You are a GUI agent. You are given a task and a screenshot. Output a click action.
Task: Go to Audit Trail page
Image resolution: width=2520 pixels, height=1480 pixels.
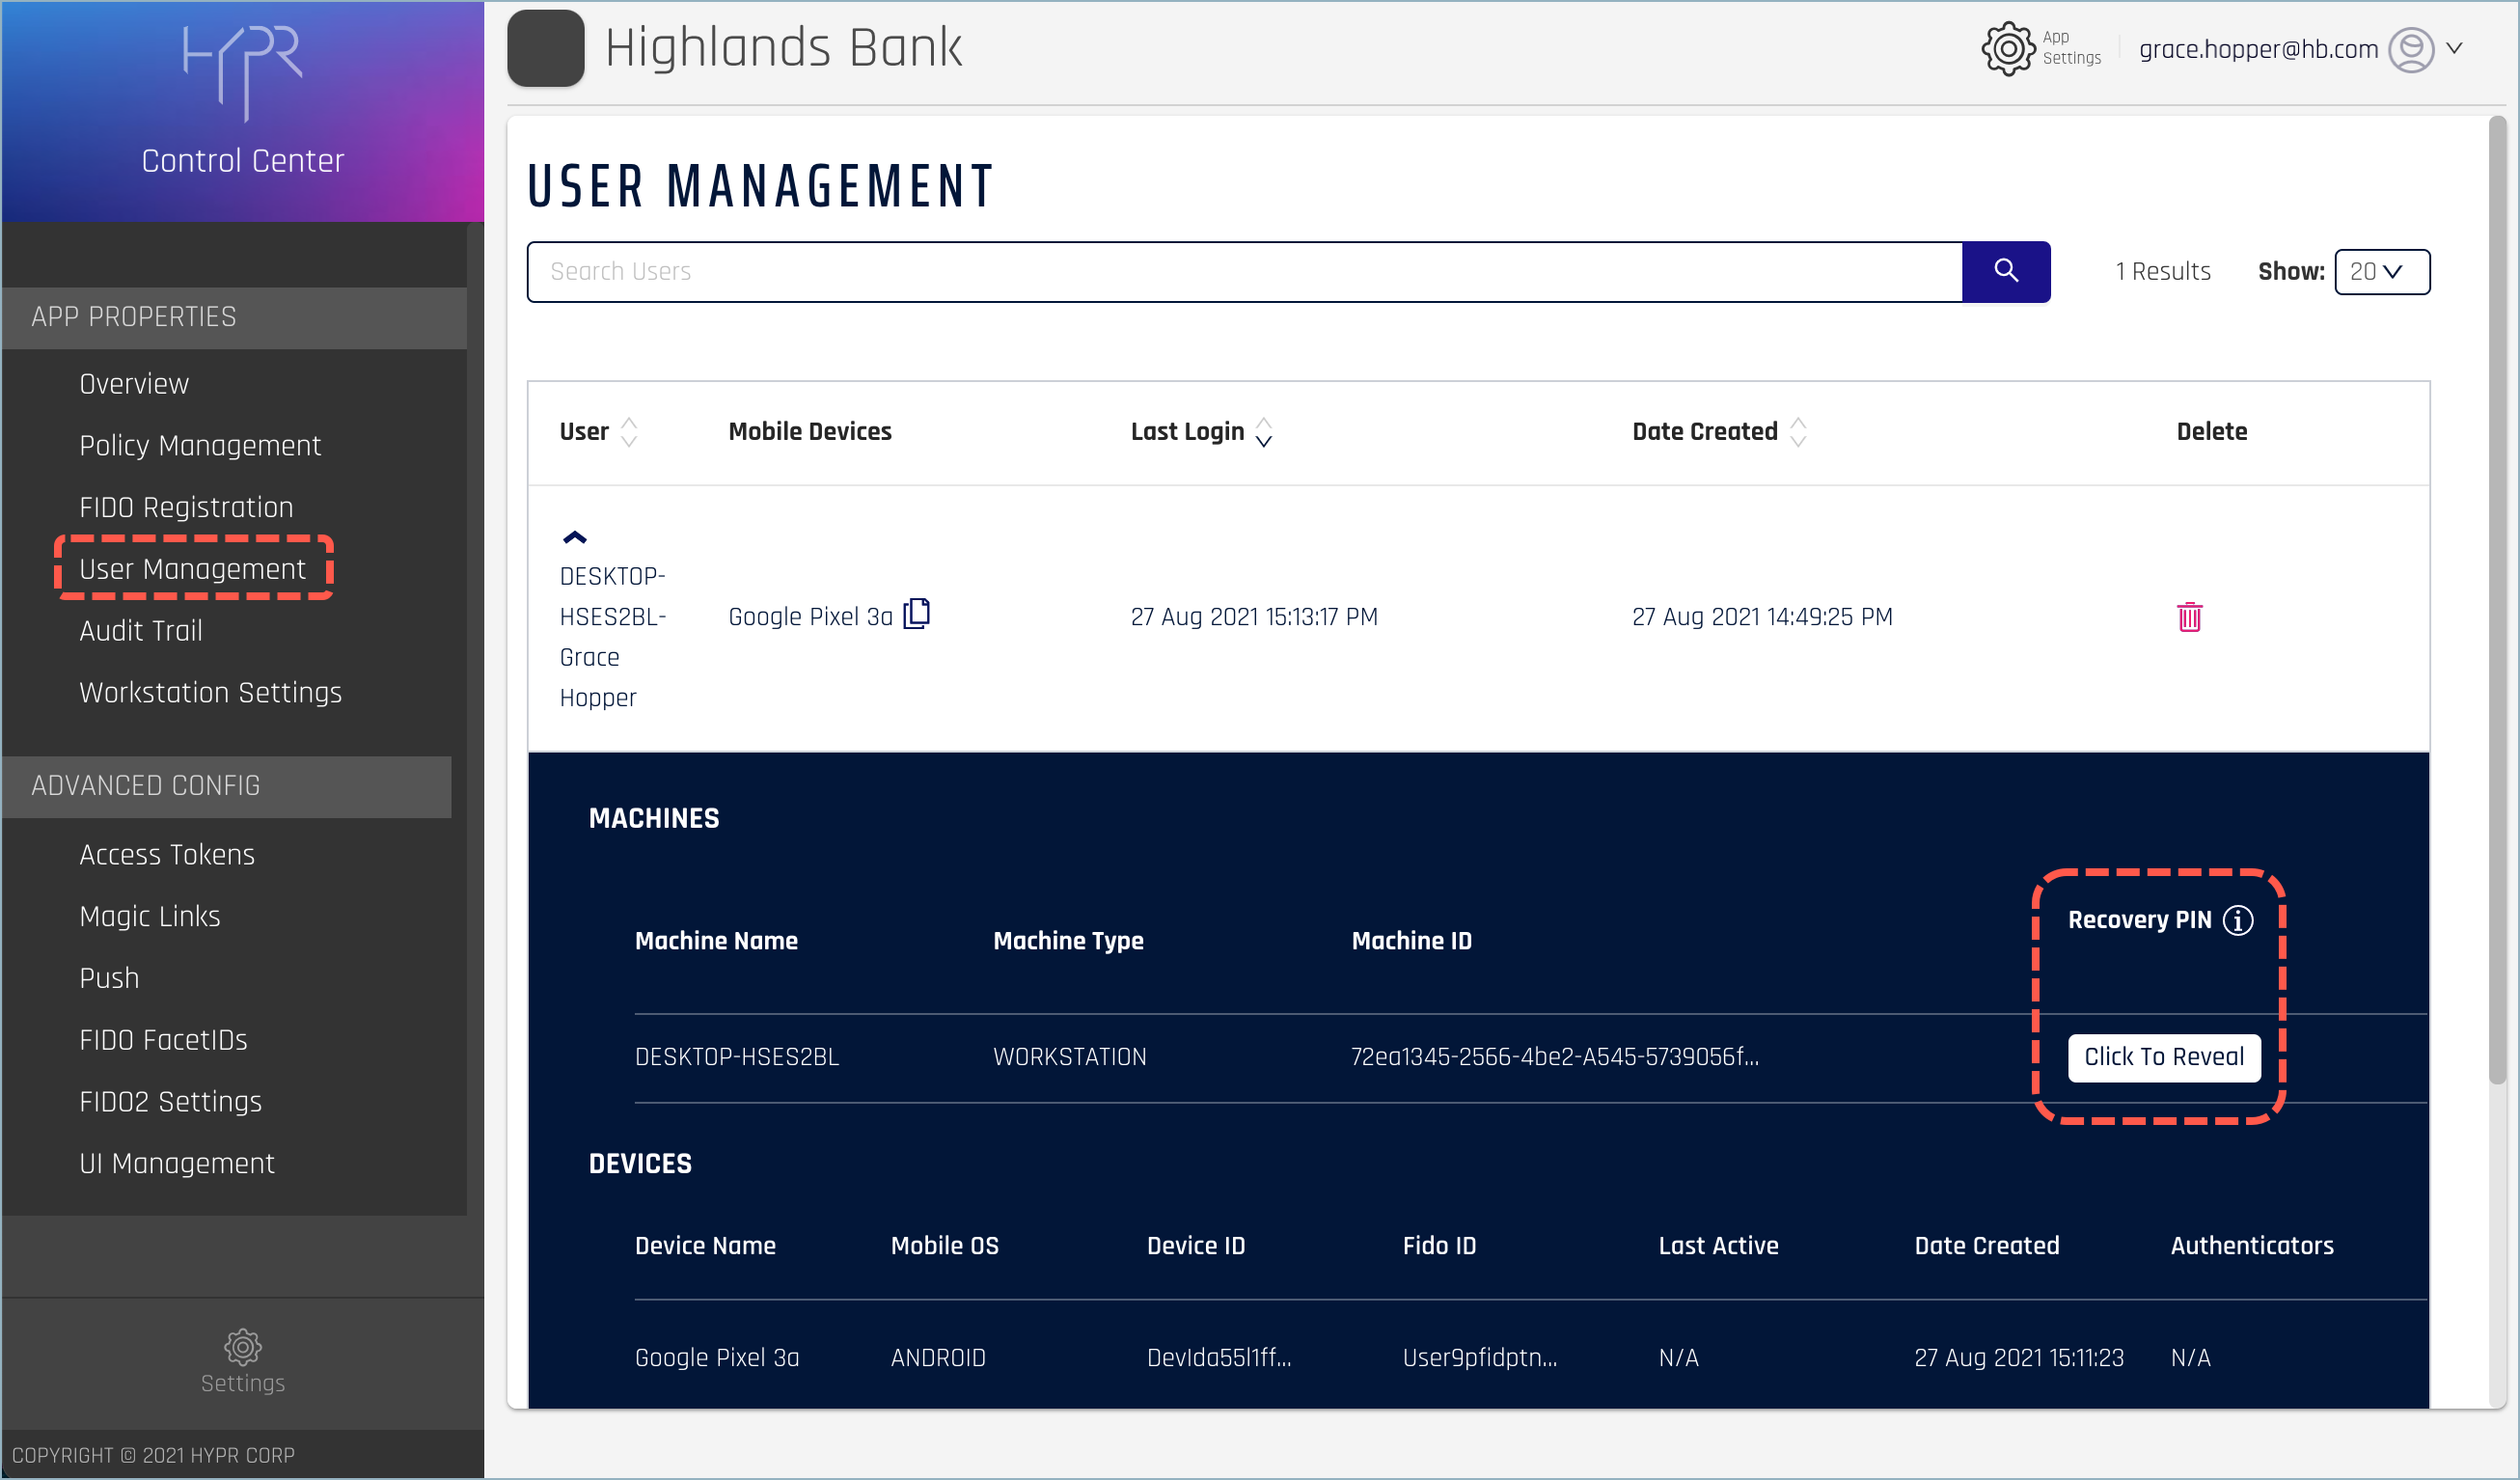pos(141,631)
